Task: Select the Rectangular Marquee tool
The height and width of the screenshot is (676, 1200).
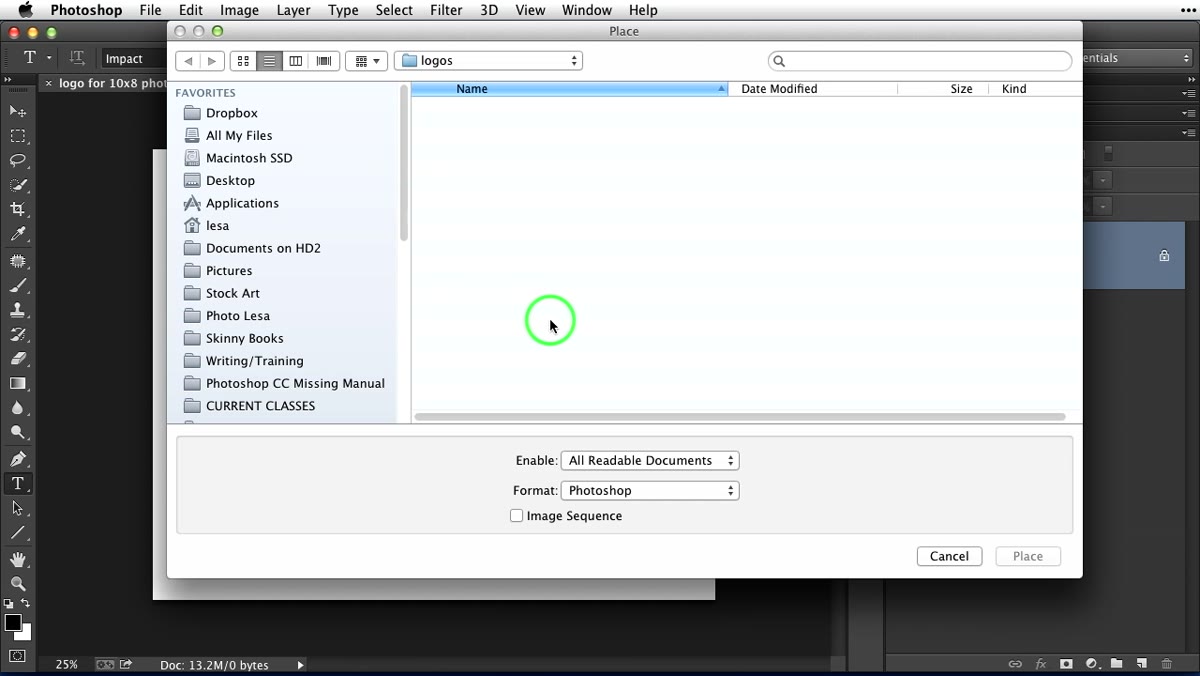Action: point(18,136)
